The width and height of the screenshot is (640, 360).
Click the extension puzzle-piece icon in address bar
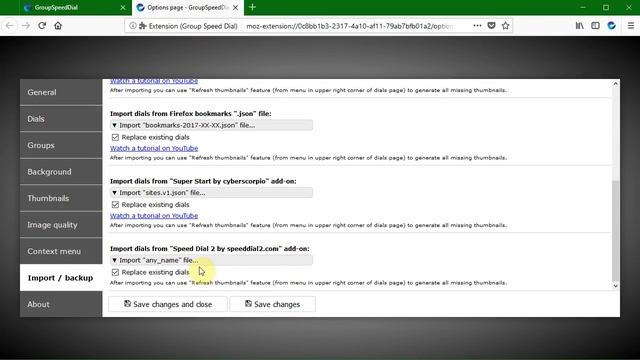(x=142, y=26)
